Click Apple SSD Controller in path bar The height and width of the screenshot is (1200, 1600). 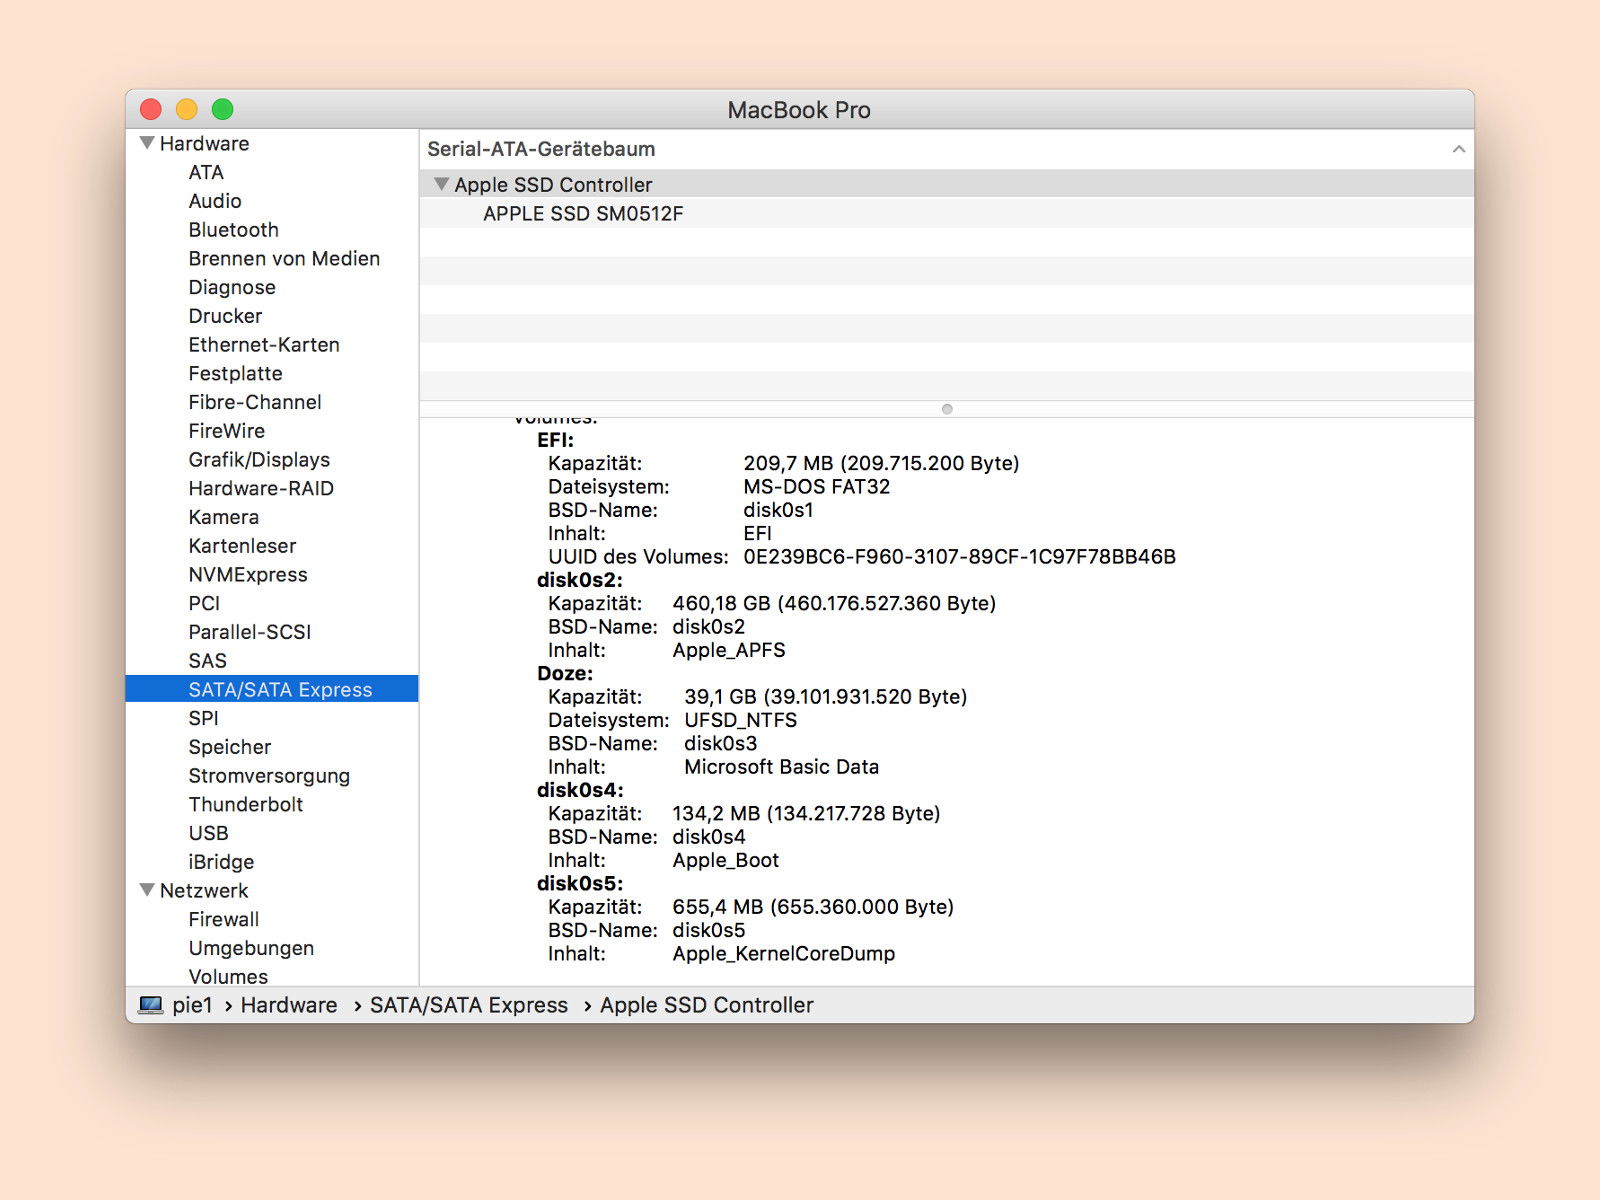point(707,1005)
